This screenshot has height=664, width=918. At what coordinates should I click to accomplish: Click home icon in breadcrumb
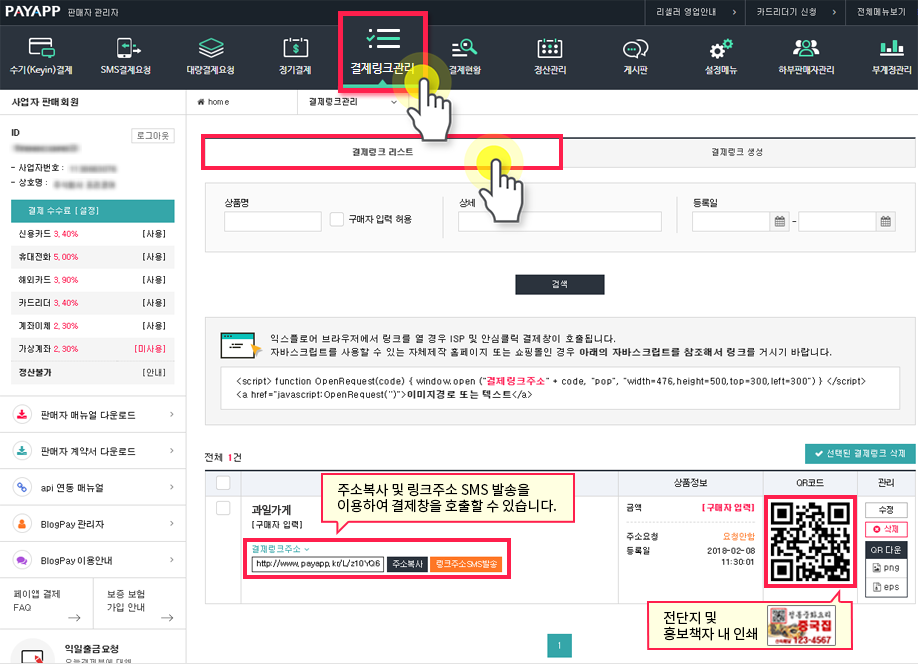(x=201, y=102)
